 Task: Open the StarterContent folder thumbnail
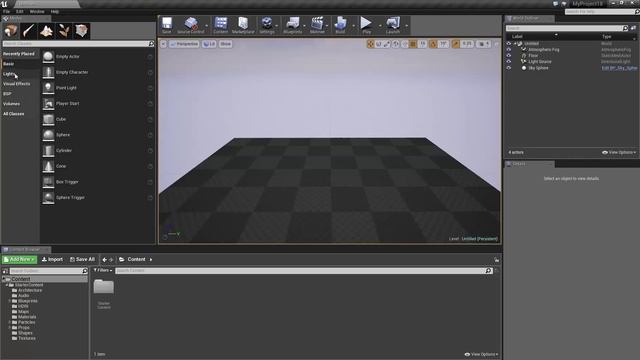[104, 287]
